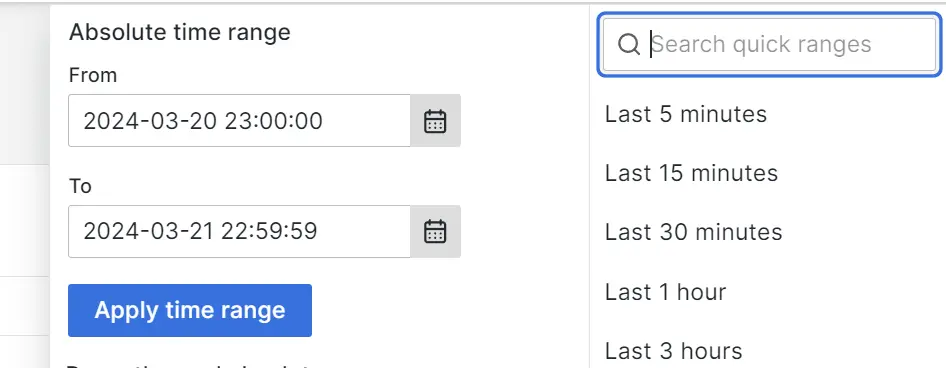Choose the Last 15 minutes quick range
The height and width of the screenshot is (368, 946).
pyautogui.click(x=691, y=173)
